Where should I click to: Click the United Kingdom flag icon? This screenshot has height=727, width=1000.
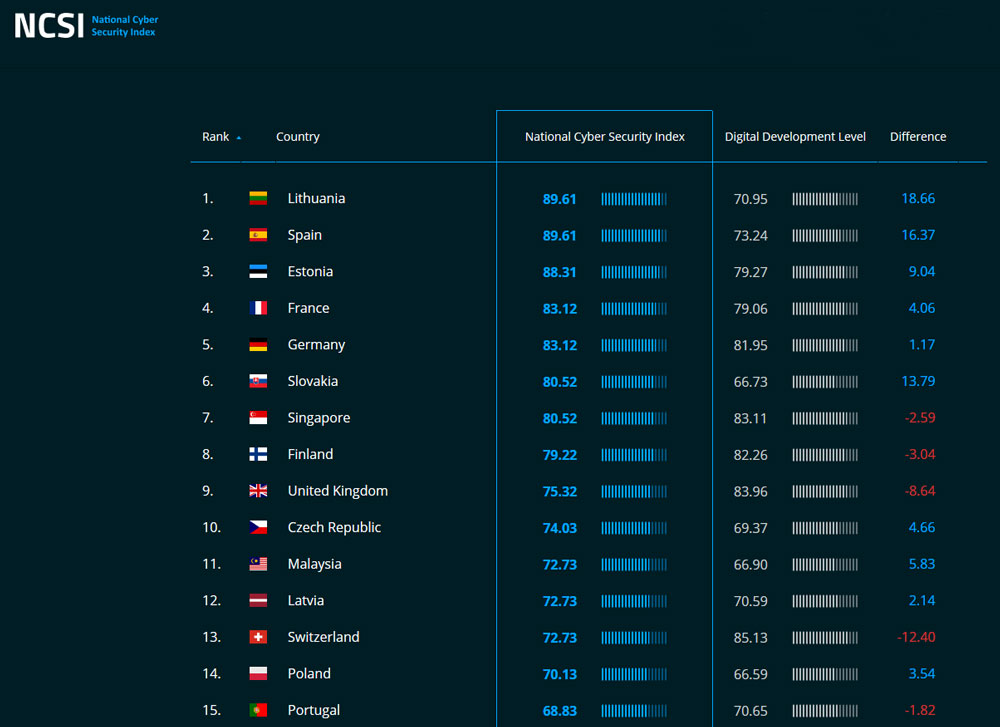[258, 491]
